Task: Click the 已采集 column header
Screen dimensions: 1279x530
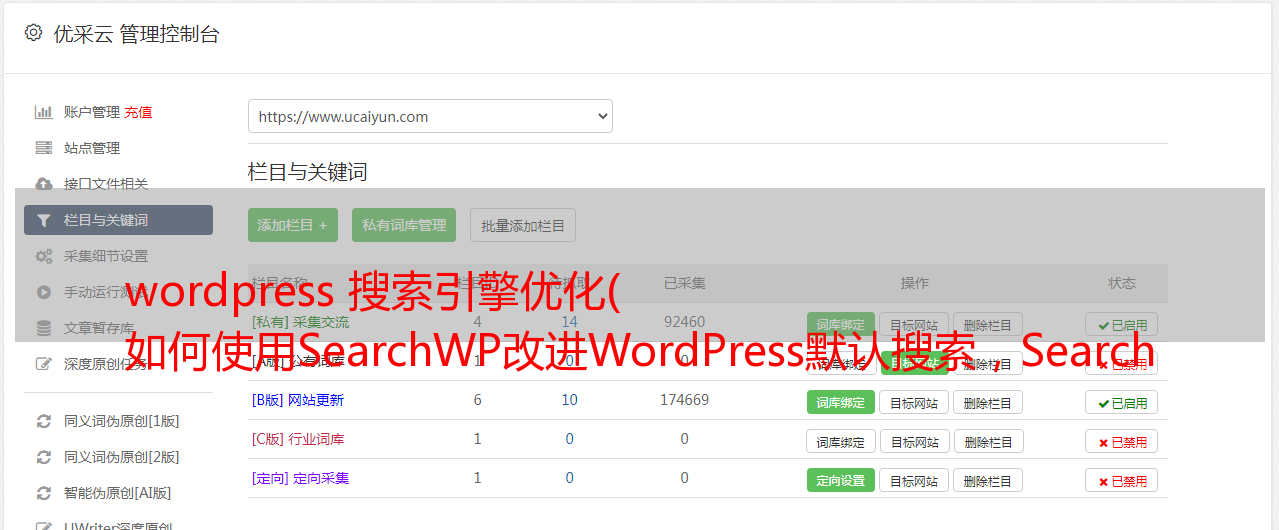Action: pos(684,283)
